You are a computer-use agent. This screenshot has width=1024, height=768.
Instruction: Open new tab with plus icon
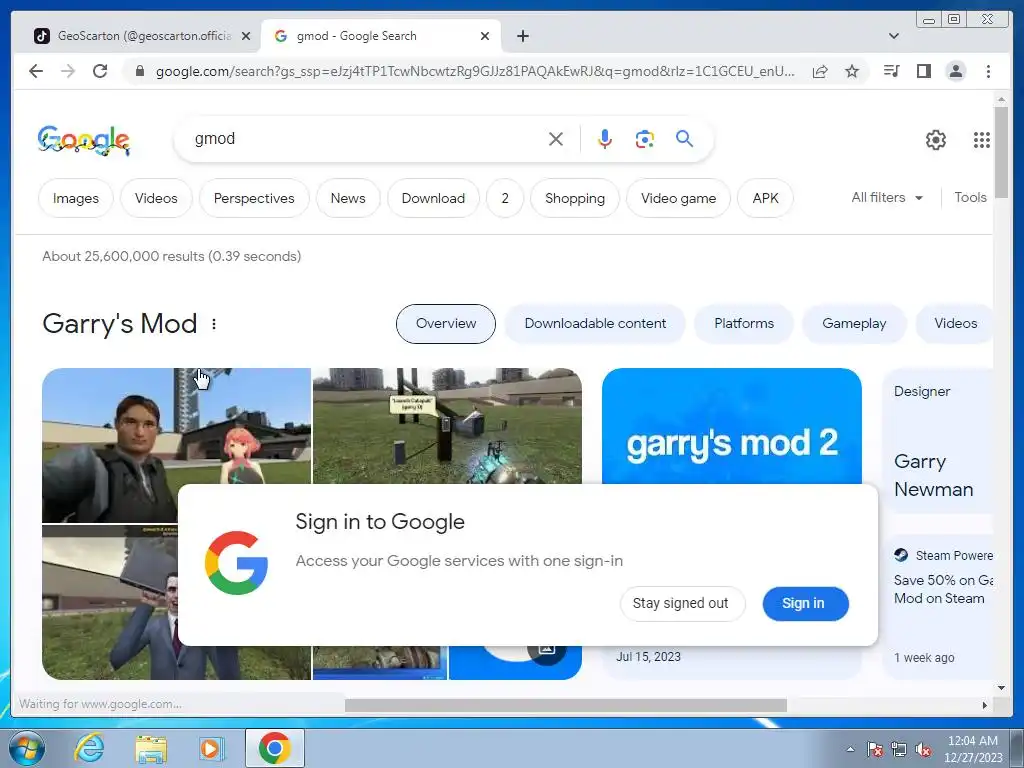522,36
